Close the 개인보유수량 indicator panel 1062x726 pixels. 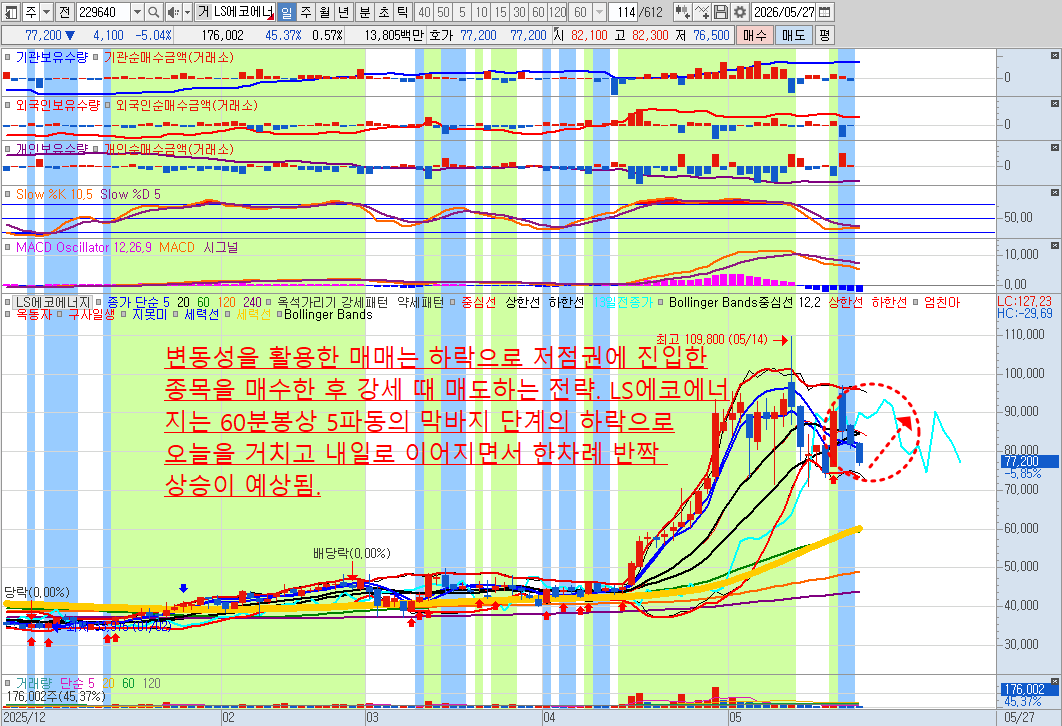pos(1055,148)
